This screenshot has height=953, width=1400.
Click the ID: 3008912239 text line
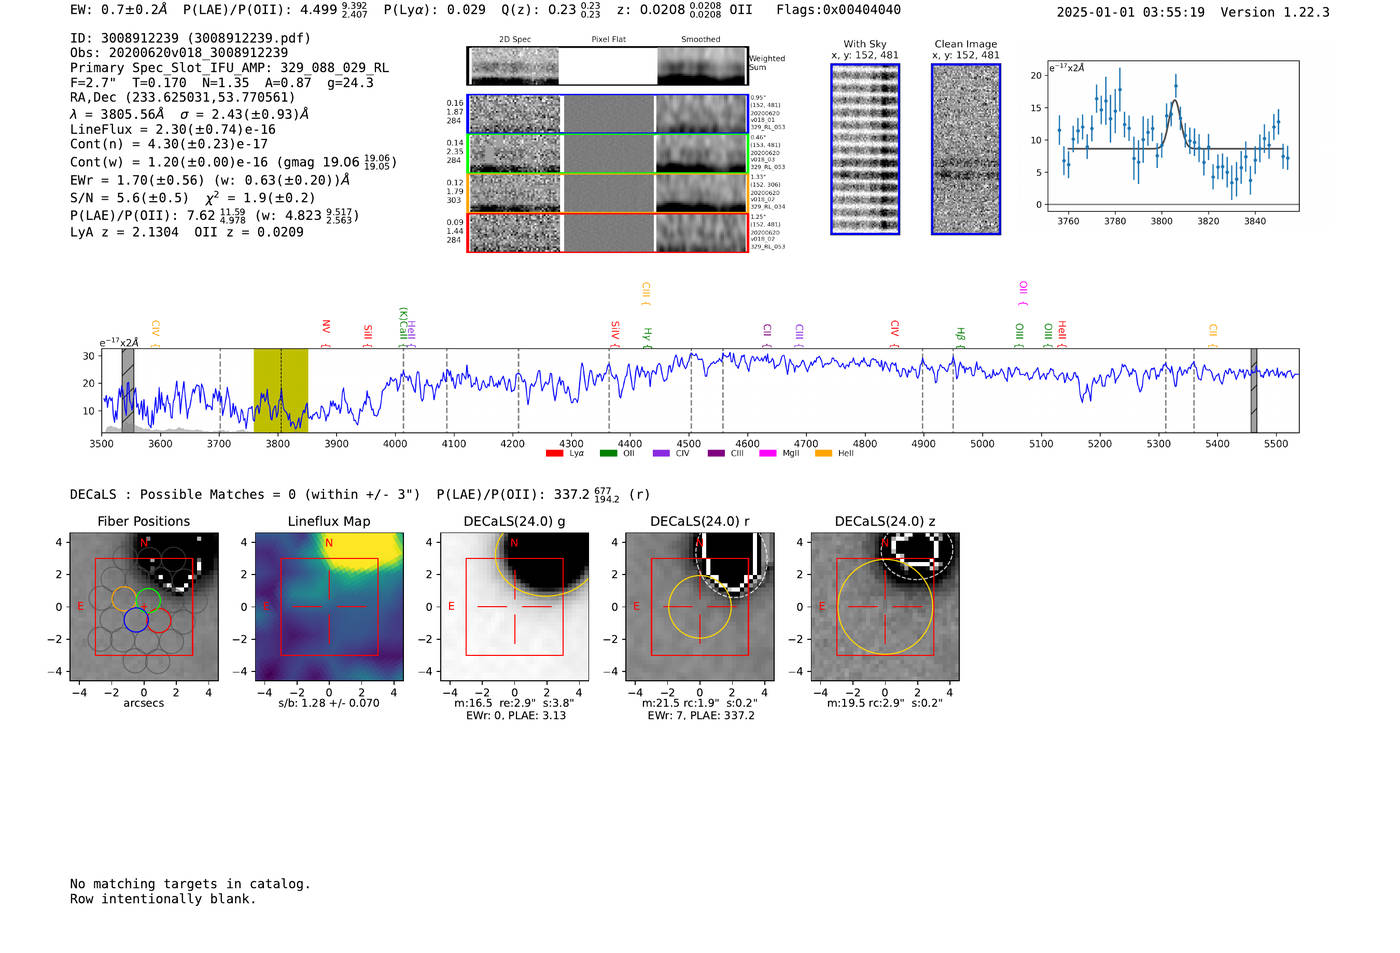pyautogui.click(x=190, y=38)
